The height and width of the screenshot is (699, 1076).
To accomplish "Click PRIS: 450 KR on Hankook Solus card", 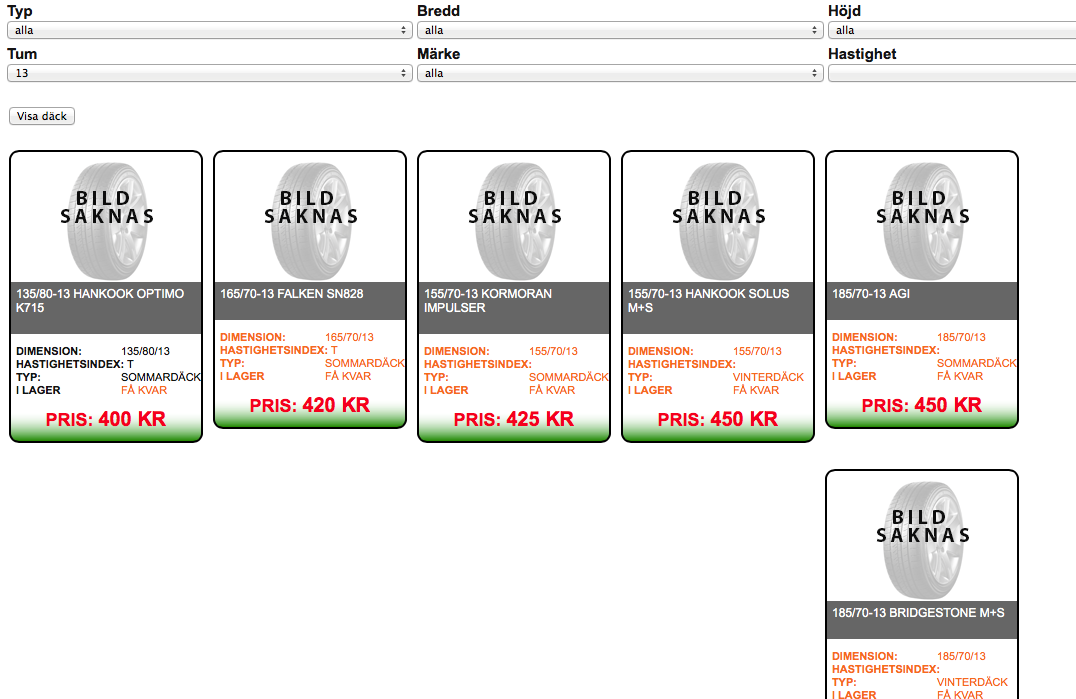I will click(718, 419).
